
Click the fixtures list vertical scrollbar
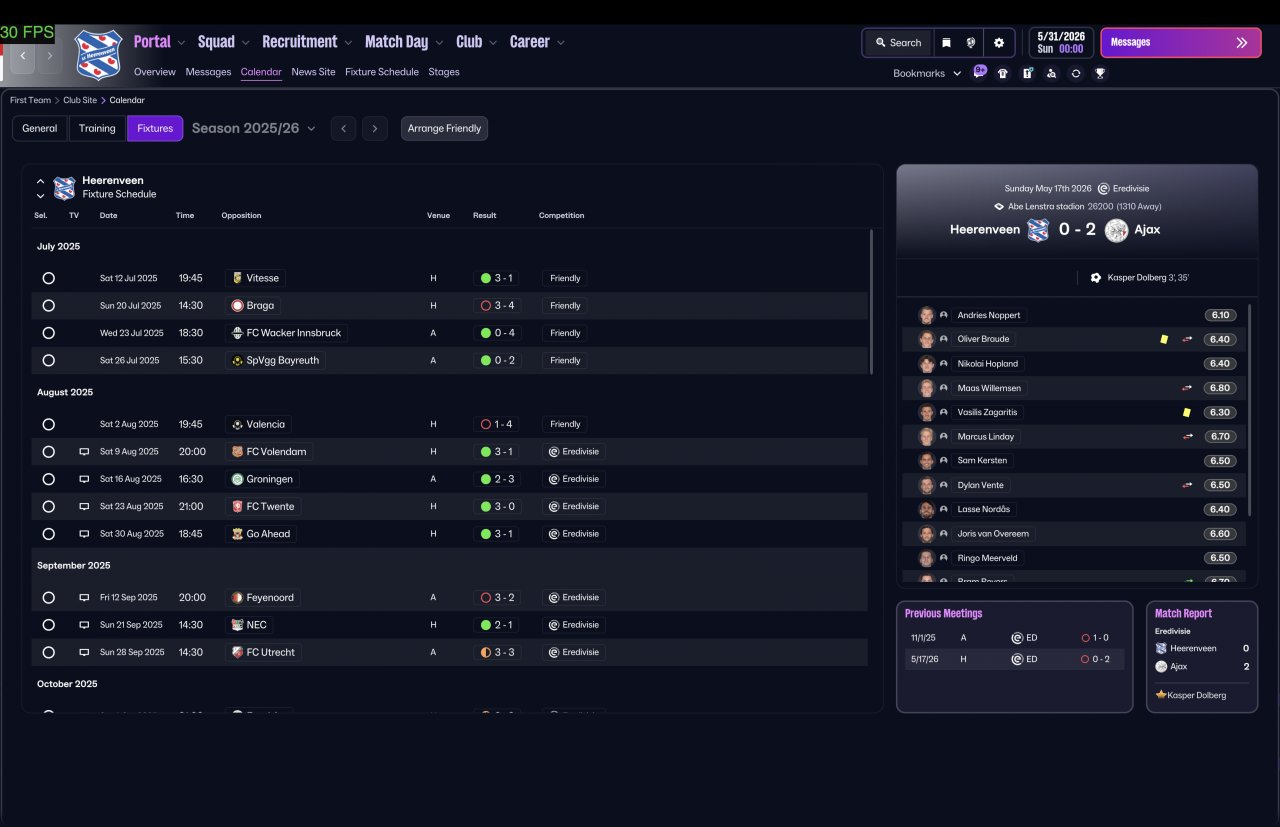pyautogui.click(x=872, y=302)
